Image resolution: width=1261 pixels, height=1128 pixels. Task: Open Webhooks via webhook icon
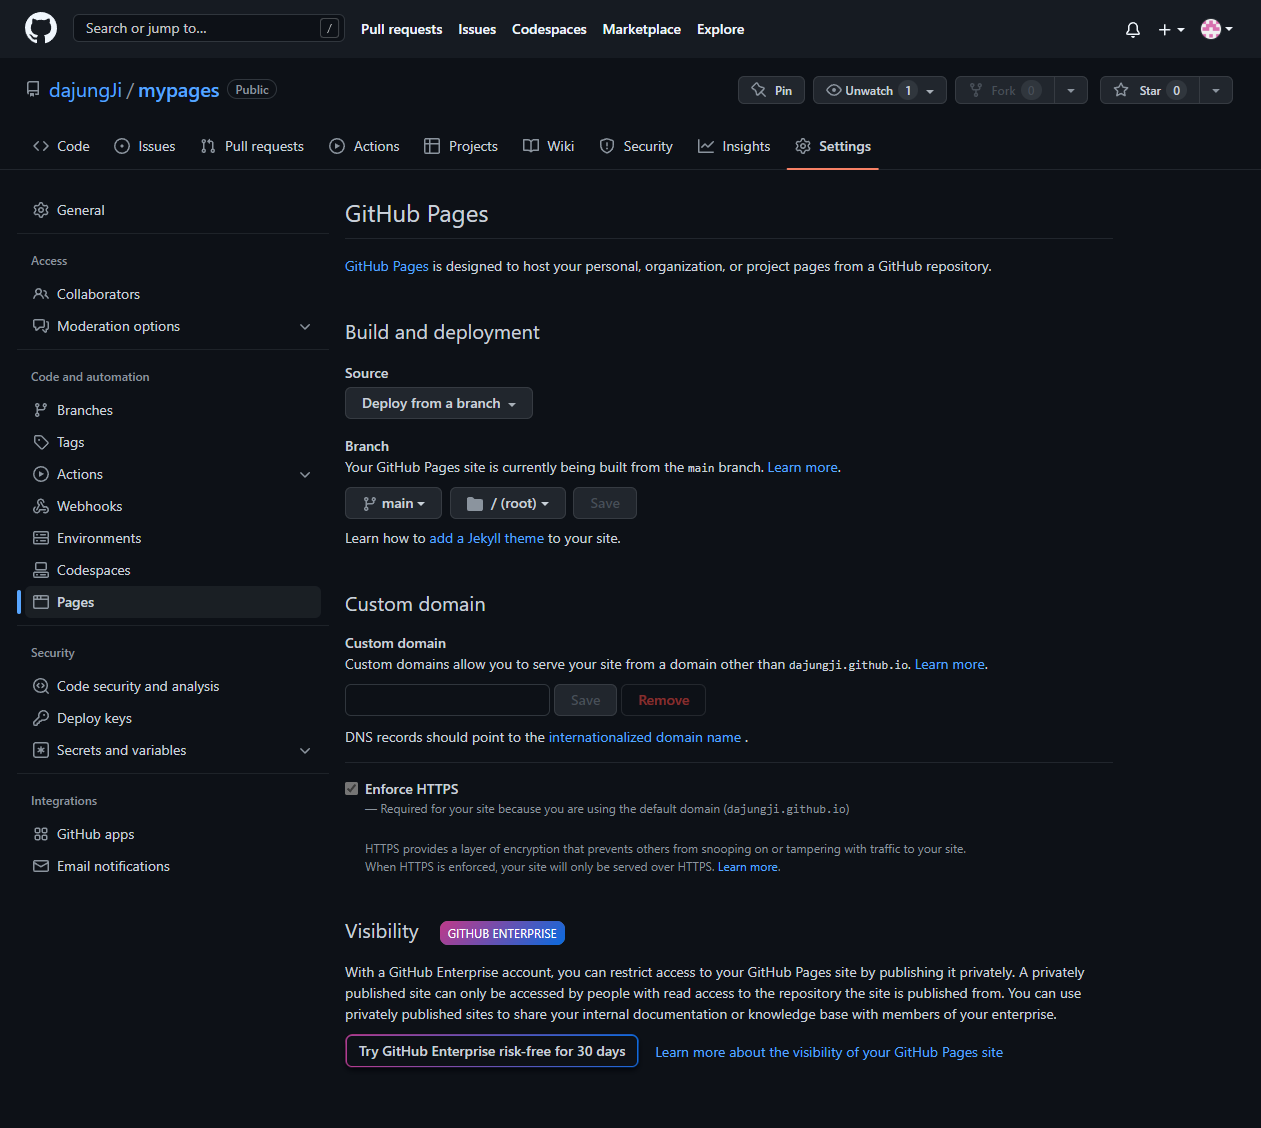coord(41,506)
